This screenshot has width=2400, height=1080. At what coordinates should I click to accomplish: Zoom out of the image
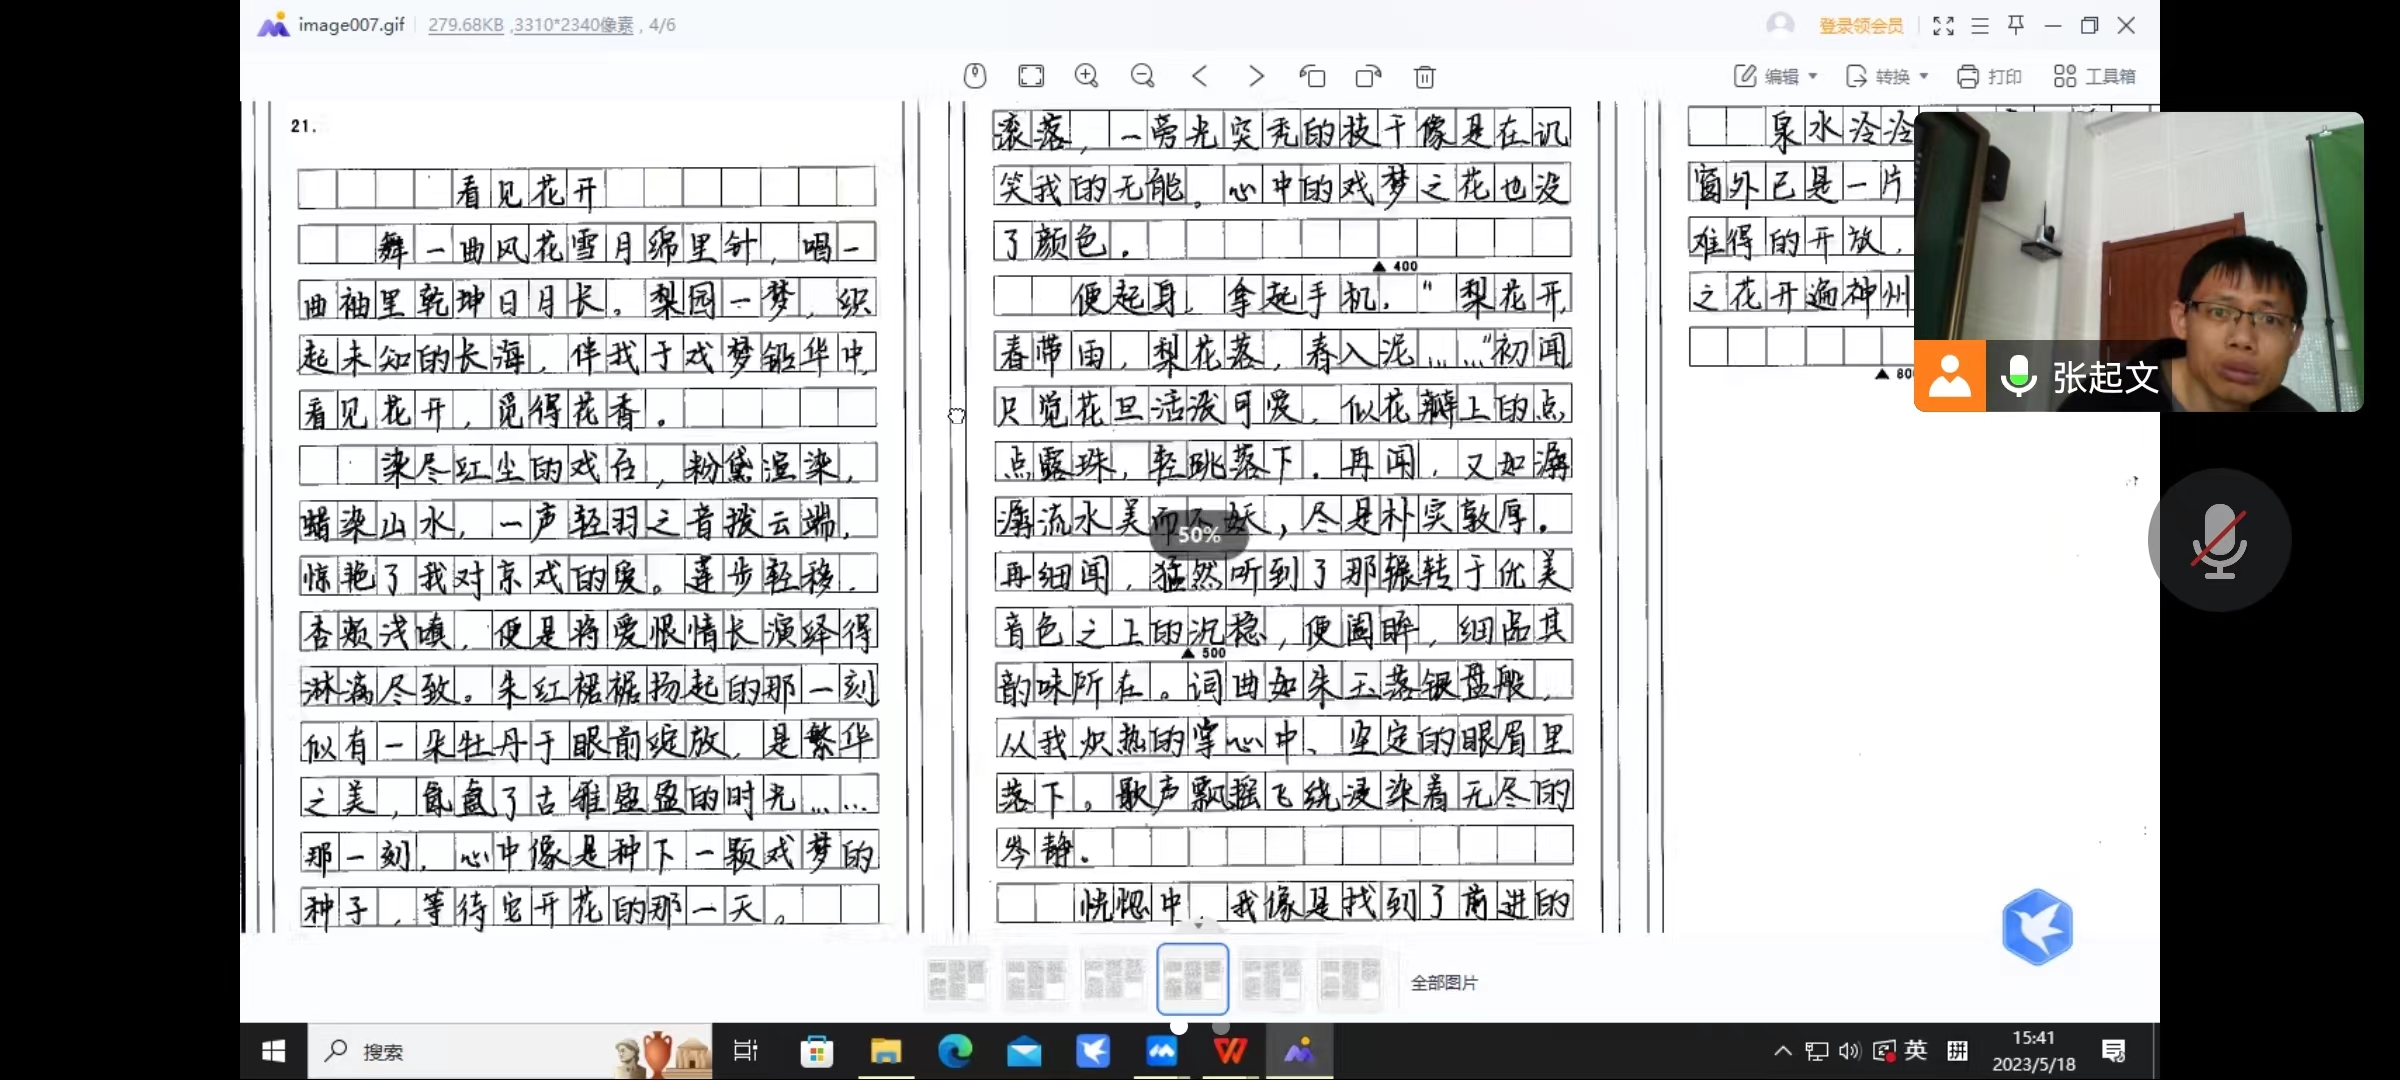(x=1143, y=76)
